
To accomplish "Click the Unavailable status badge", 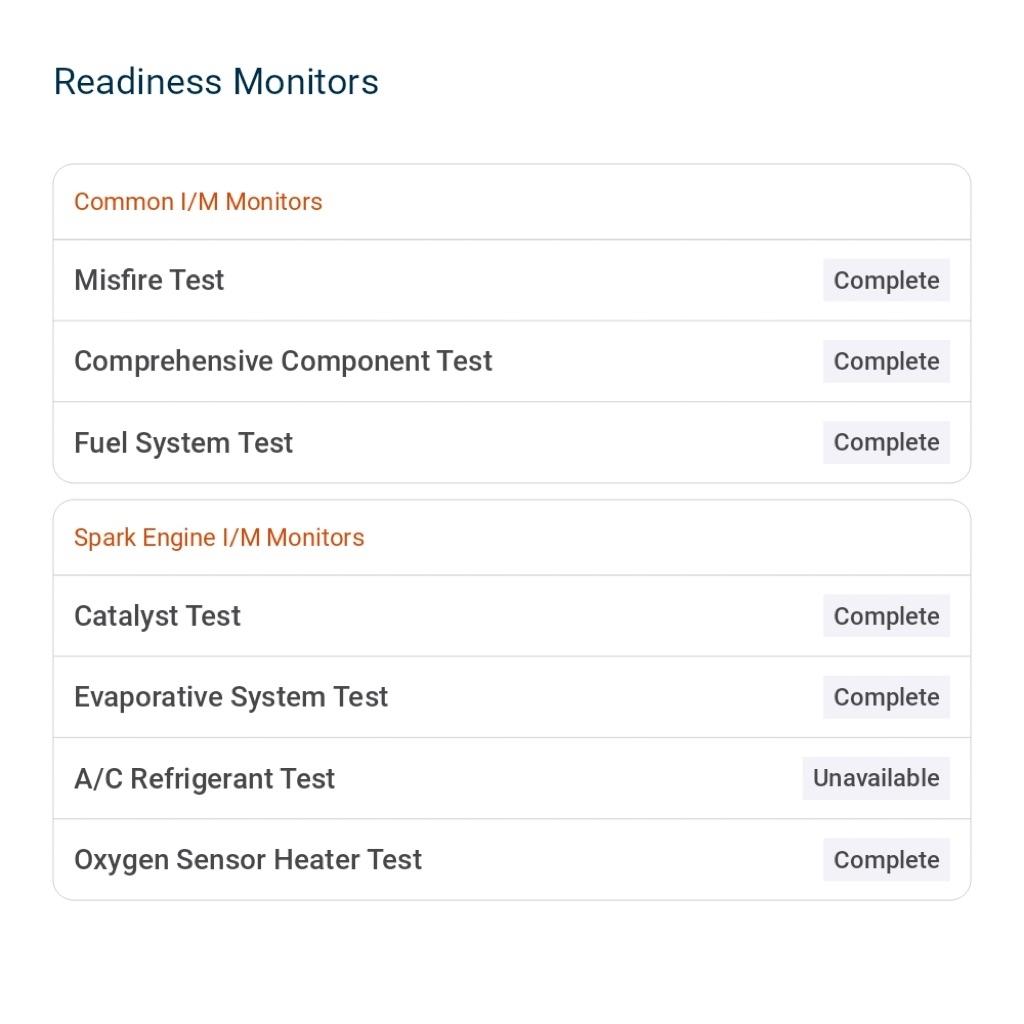I will click(876, 779).
